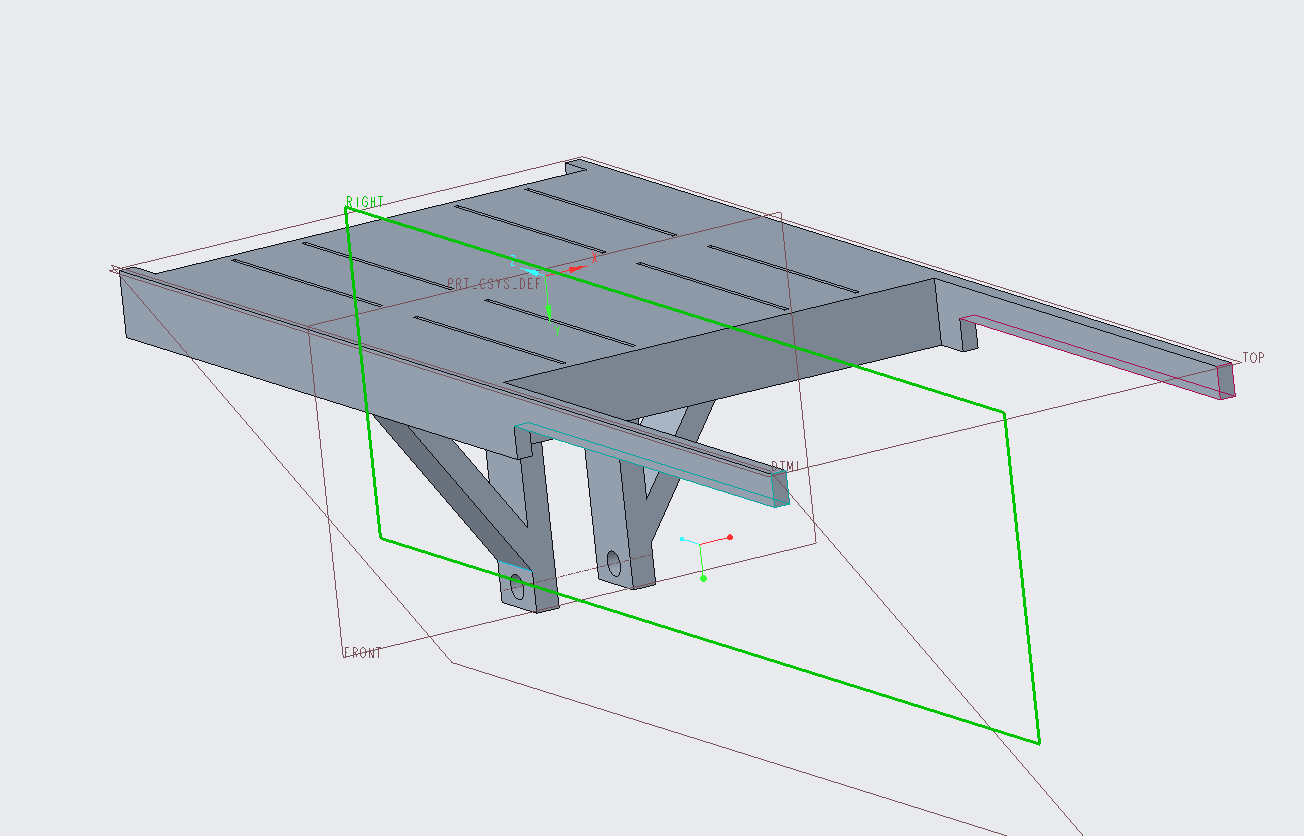Pick the magenta-outlined rail near TOP label
Image resolution: width=1304 pixels, height=836 pixels.
pos(1098,356)
